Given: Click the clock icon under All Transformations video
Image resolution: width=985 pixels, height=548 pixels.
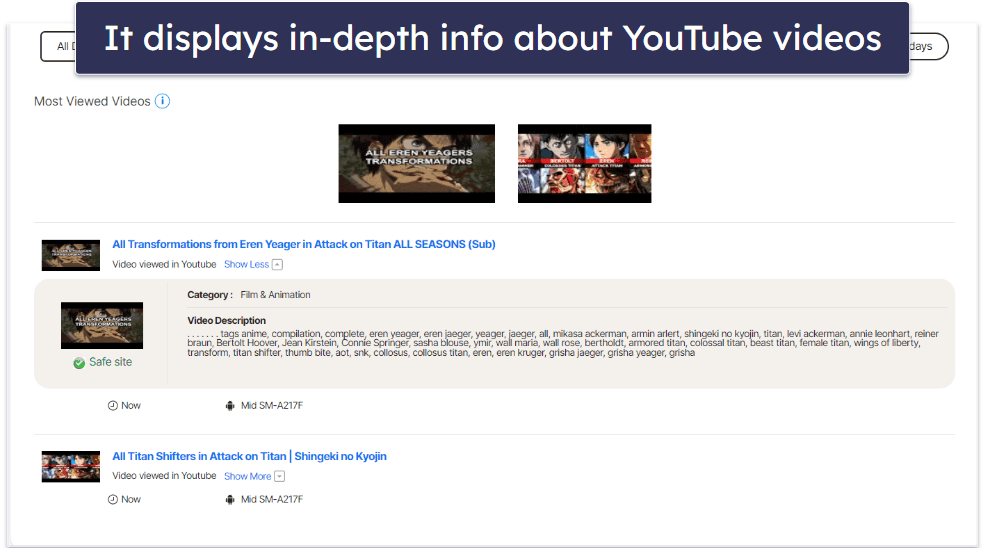Looking at the screenshot, I should click(x=112, y=406).
